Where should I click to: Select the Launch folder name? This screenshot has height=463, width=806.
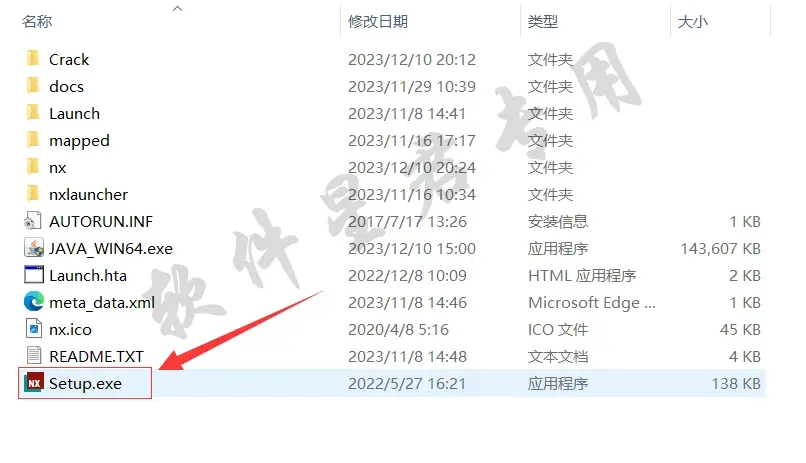[75, 113]
